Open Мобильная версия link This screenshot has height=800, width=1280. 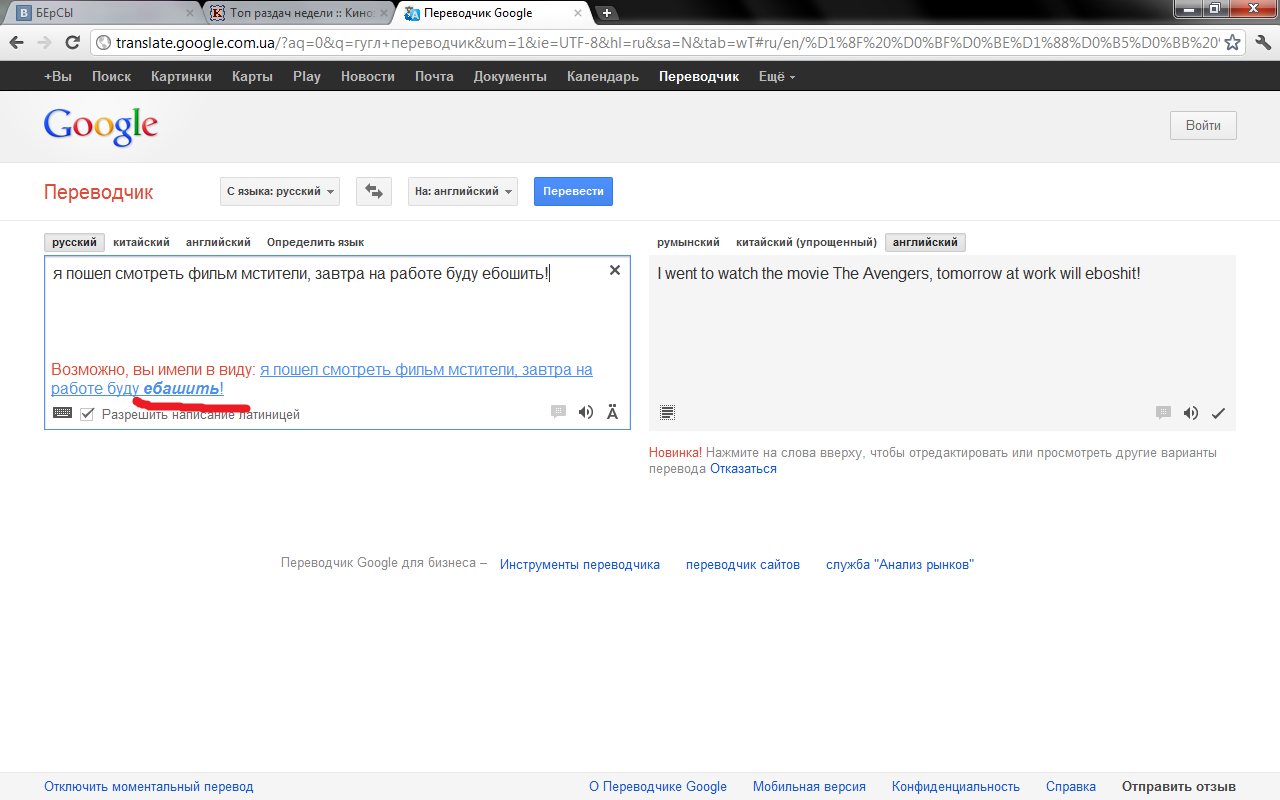[809, 787]
